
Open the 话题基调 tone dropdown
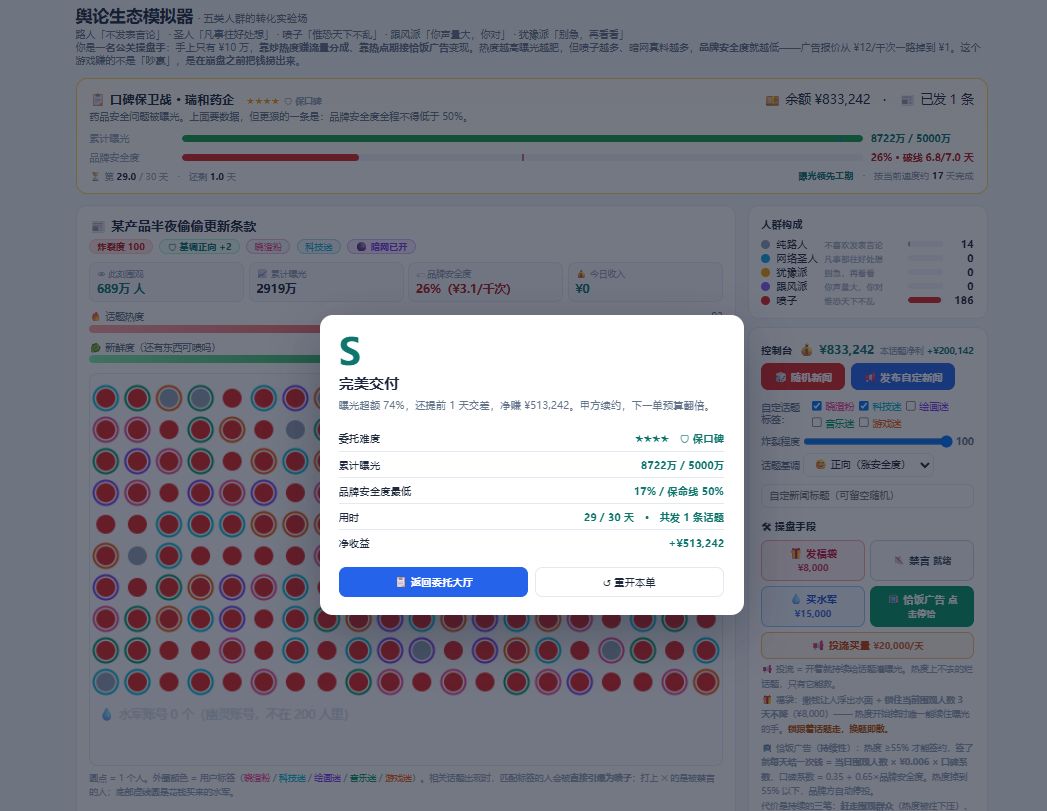(868, 465)
